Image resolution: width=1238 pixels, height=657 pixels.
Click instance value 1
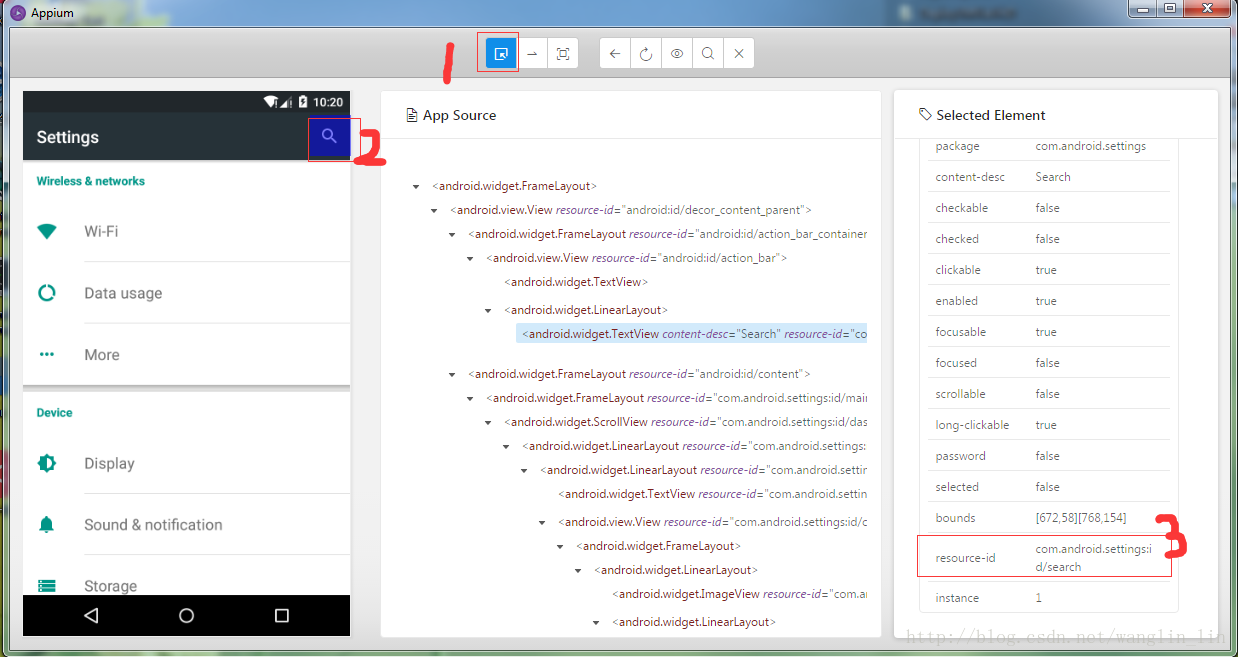tap(1039, 598)
